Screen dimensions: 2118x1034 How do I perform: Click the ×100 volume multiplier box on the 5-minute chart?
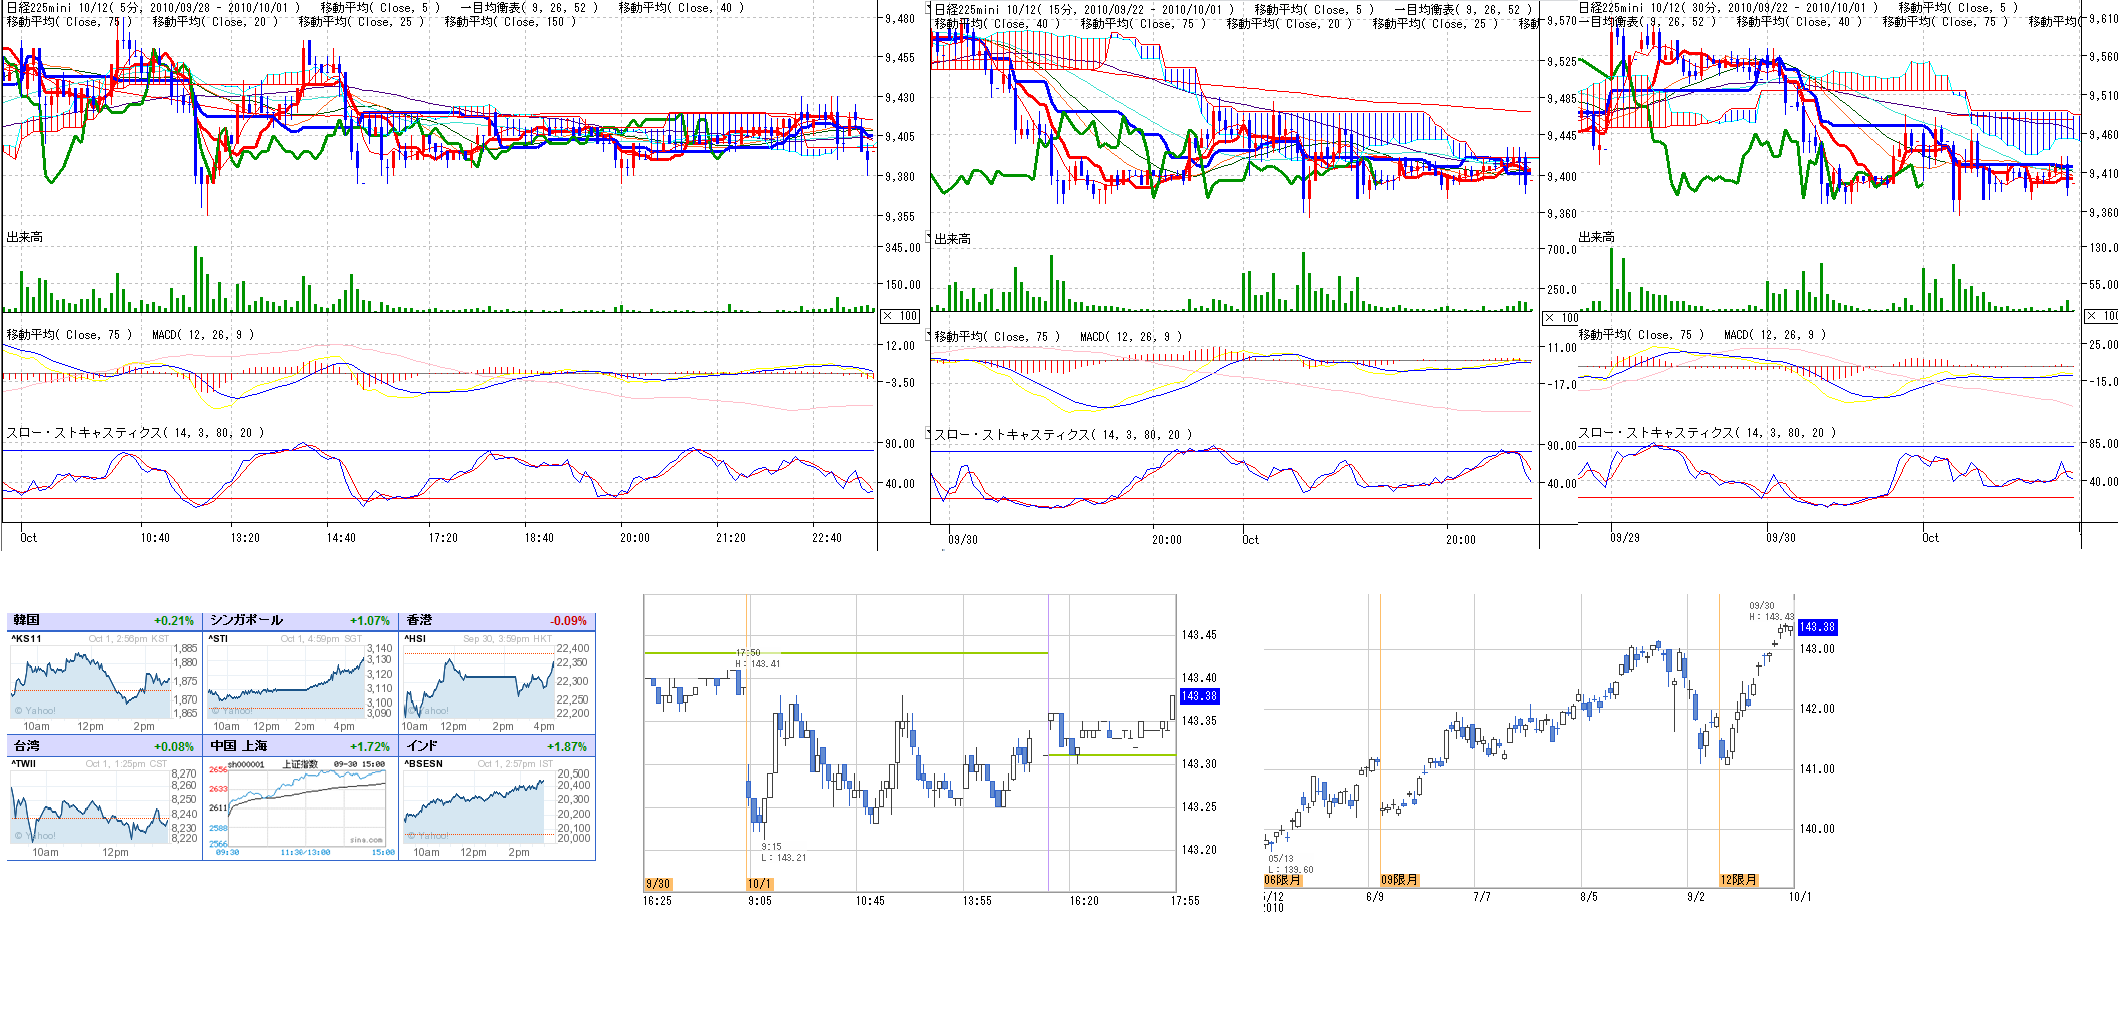pos(900,316)
